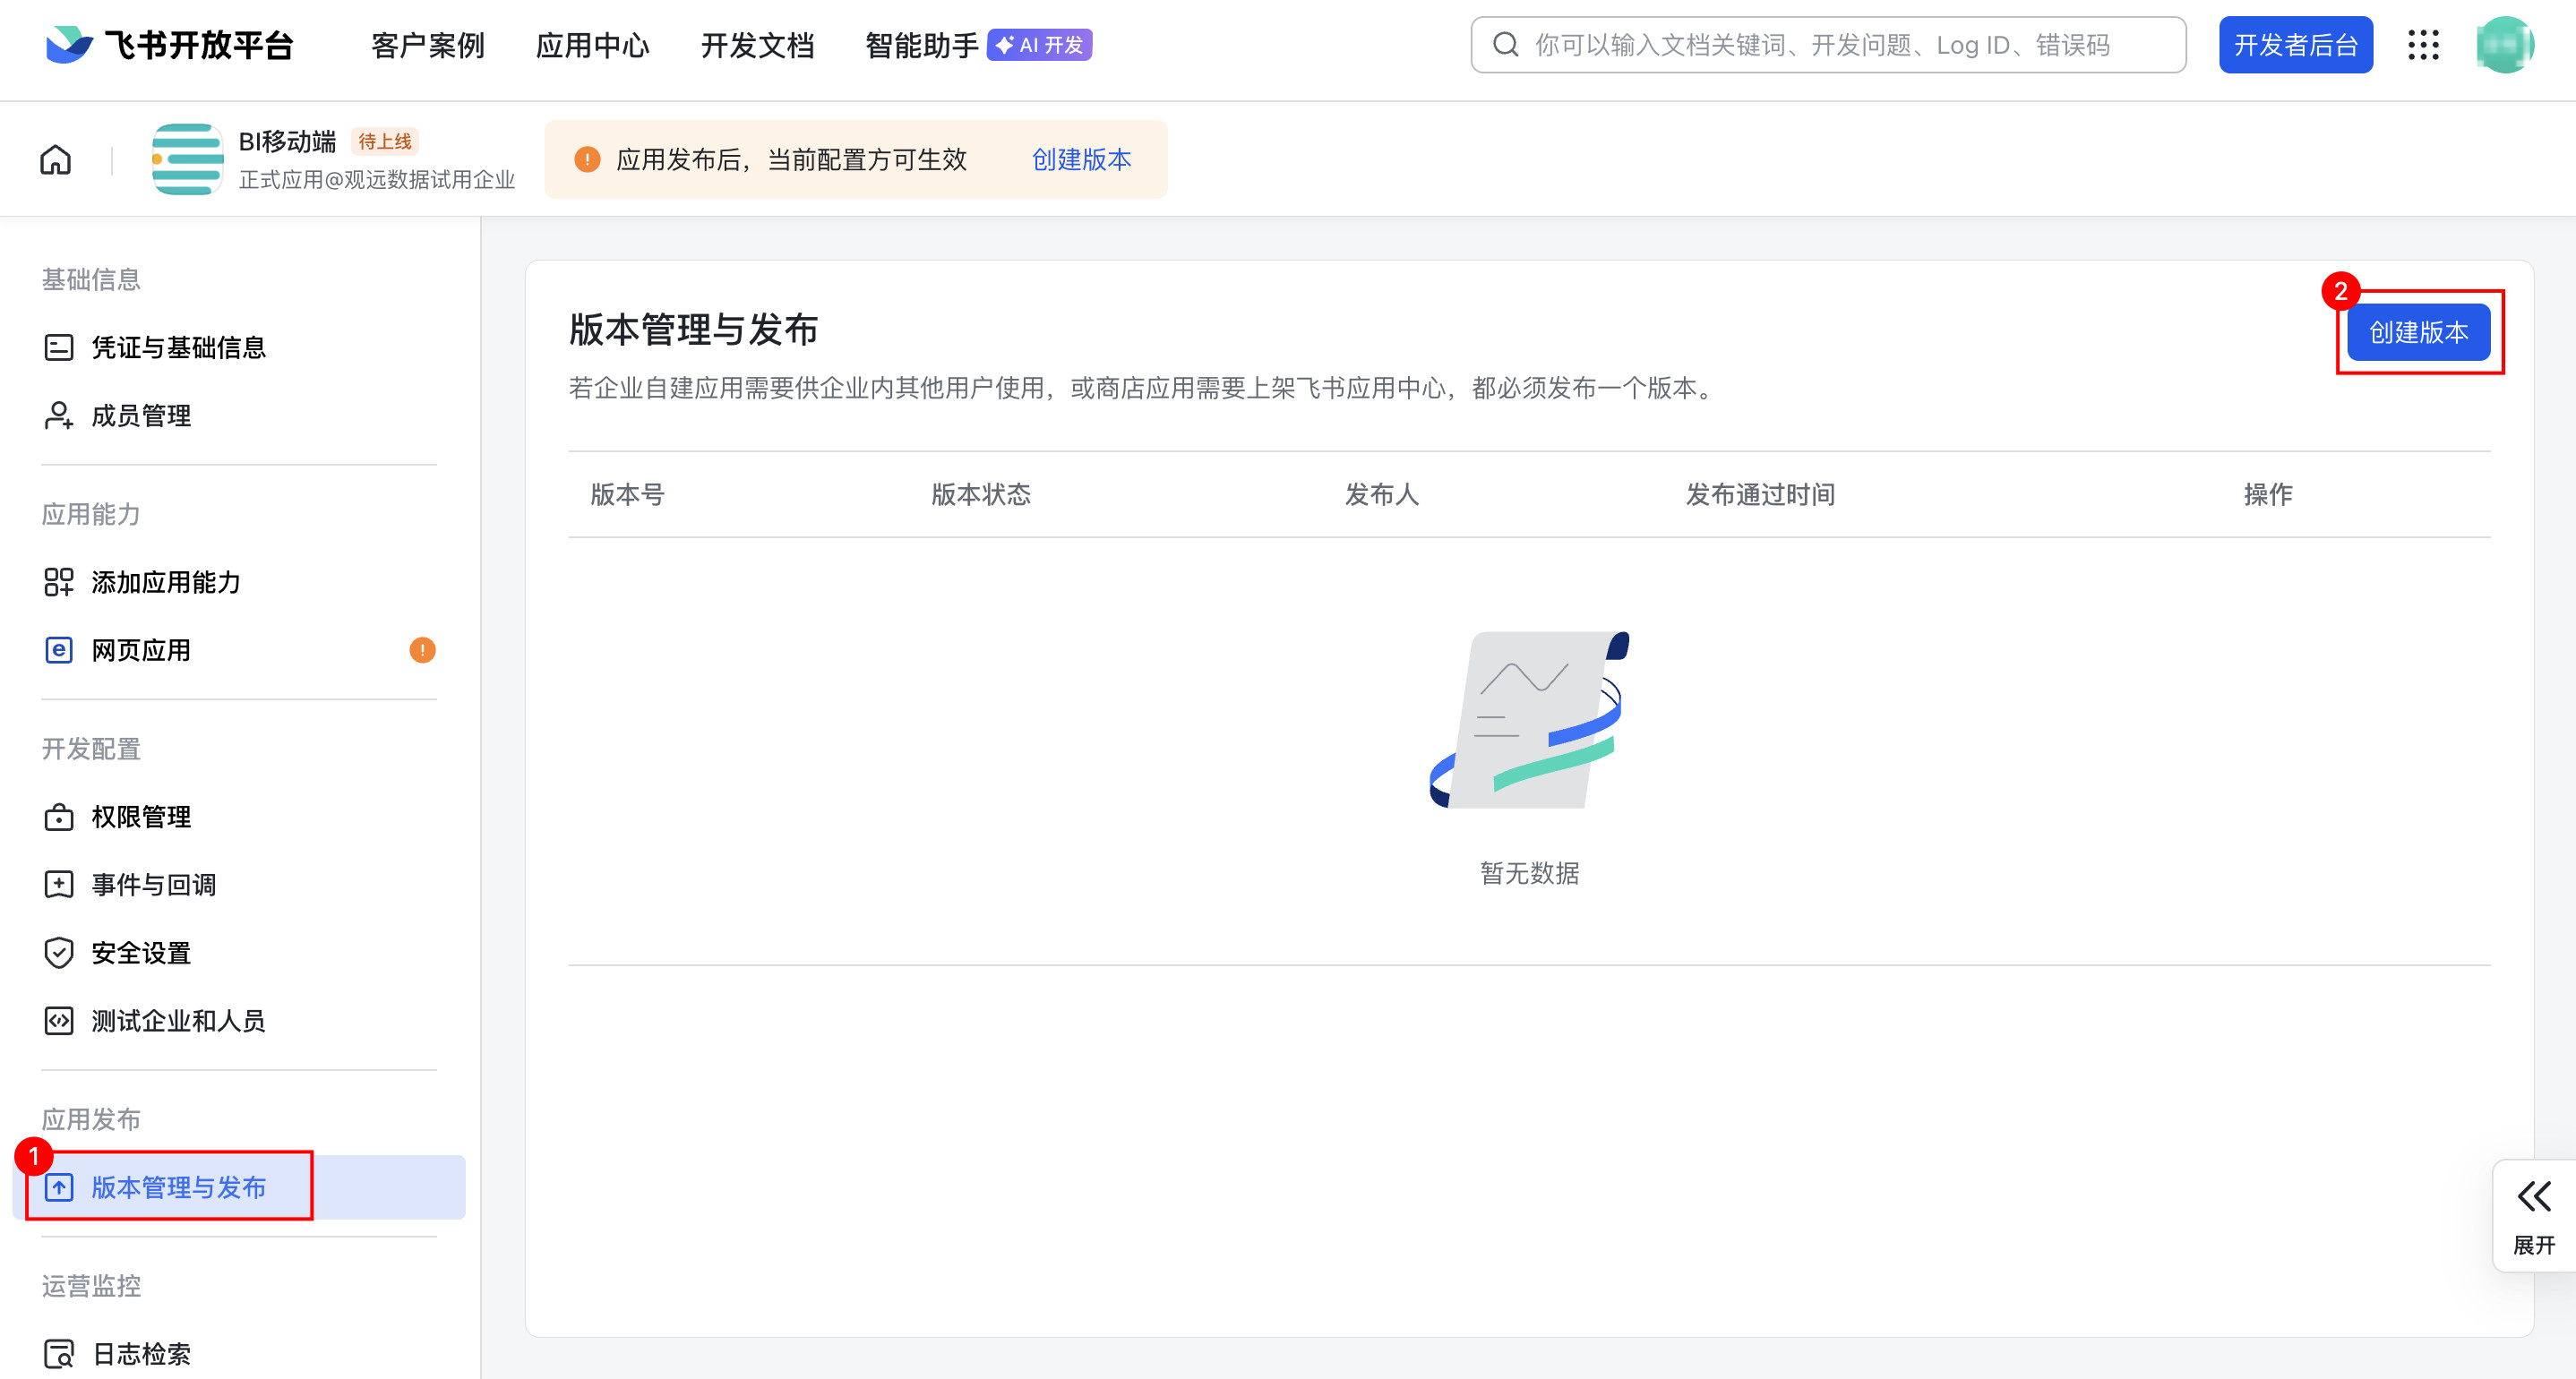The image size is (2576, 1379).
Task: Open 凭证与基础信息 in the sidebar
Action: (178, 348)
